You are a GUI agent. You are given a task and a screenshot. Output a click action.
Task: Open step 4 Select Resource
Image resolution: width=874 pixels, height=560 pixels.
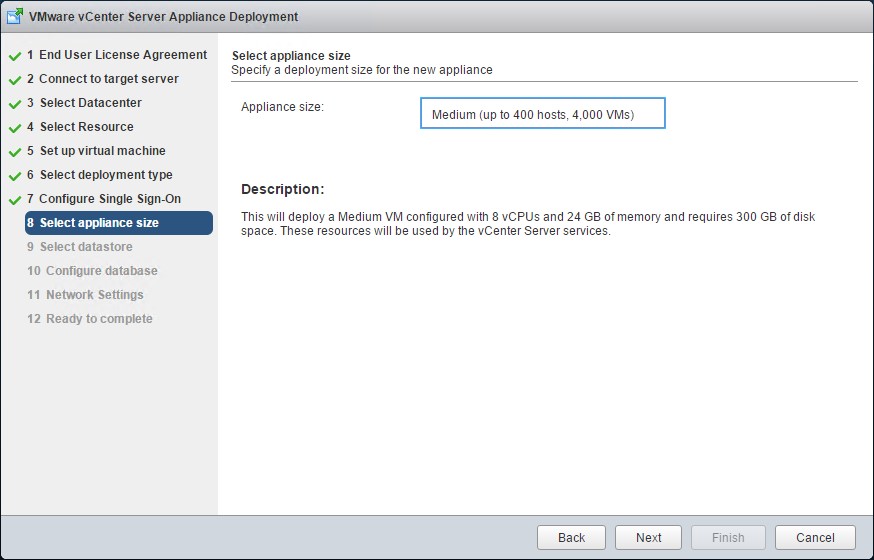(x=80, y=126)
